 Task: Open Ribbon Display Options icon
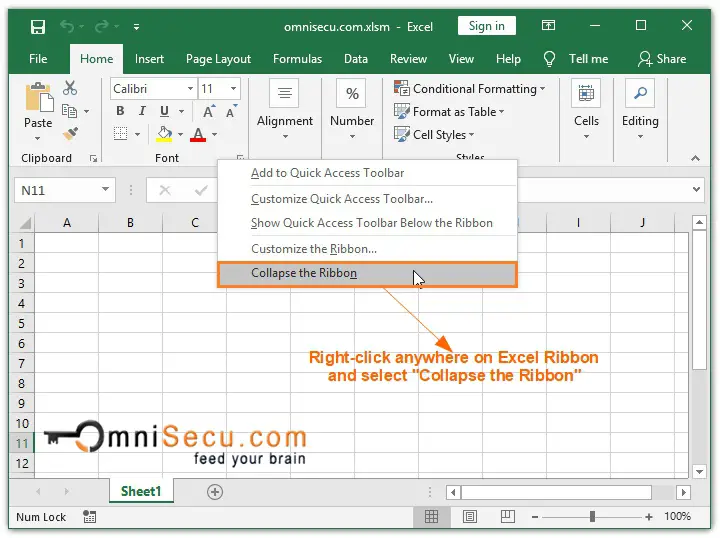pyautogui.click(x=548, y=25)
